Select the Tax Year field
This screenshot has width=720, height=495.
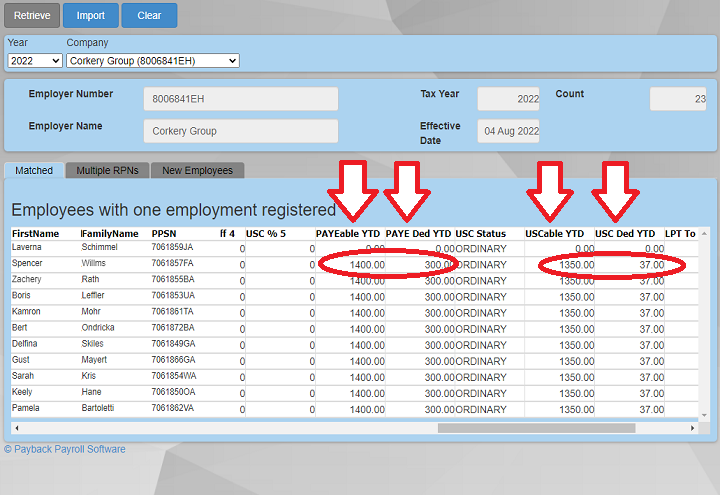(x=509, y=99)
